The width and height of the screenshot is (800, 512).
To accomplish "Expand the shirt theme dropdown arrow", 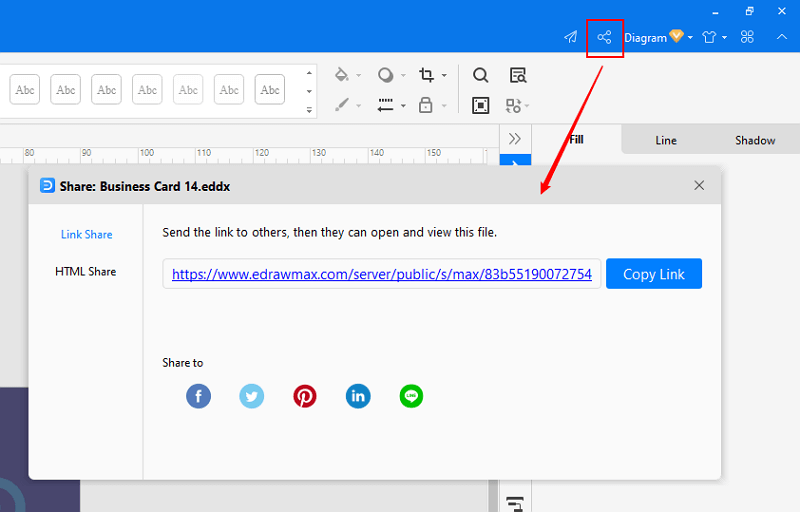I will [x=724, y=38].
